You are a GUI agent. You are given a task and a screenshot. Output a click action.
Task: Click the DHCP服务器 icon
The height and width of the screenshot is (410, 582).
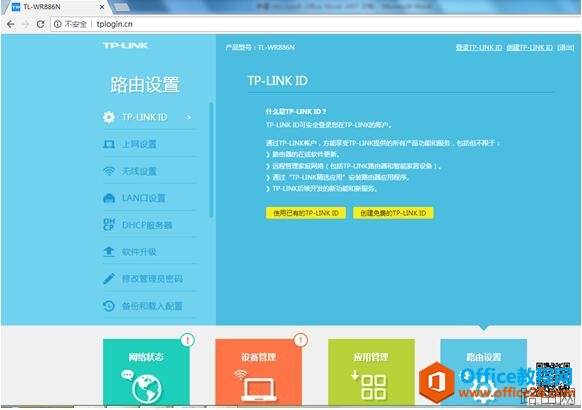[x=109, y=225]
